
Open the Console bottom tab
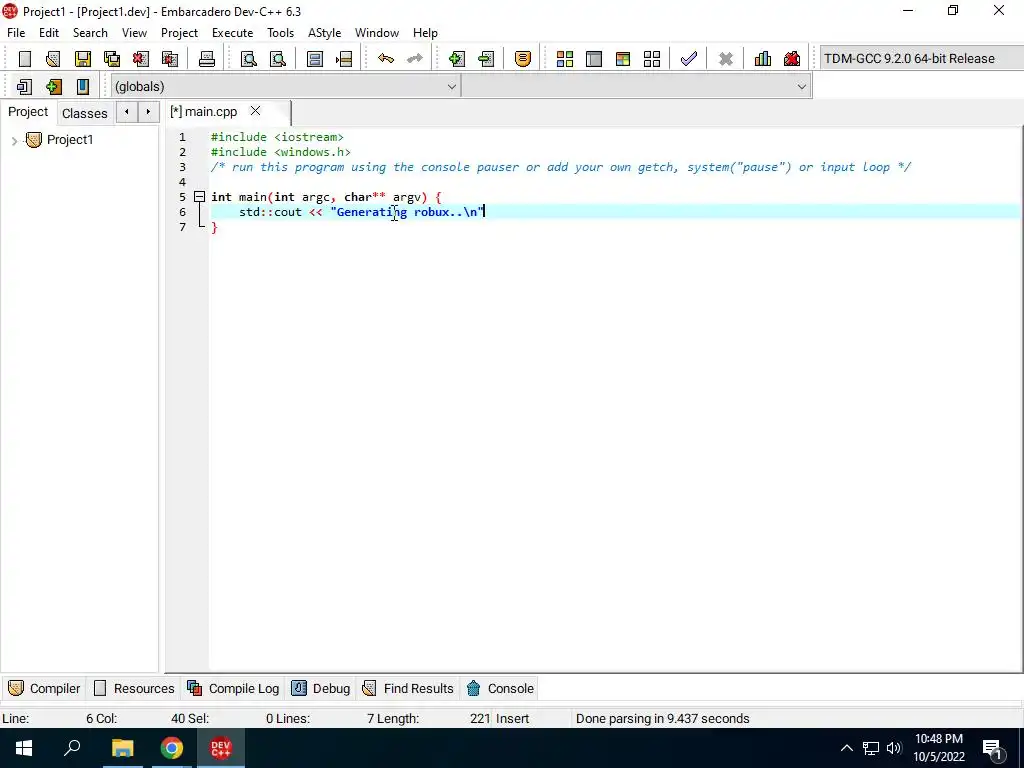click(x=501, y=688)
